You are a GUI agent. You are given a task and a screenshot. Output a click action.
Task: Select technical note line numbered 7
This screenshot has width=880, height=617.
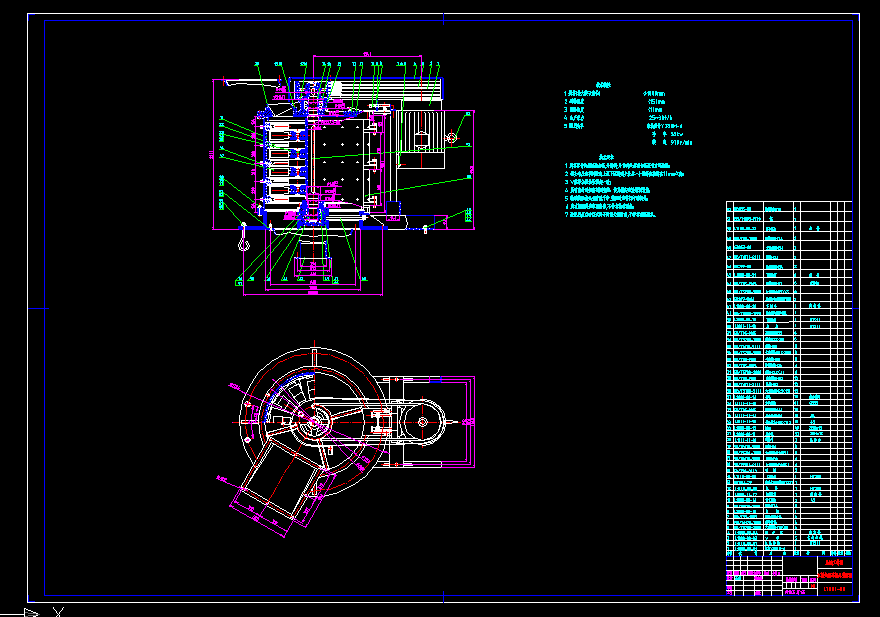[610, 214]
